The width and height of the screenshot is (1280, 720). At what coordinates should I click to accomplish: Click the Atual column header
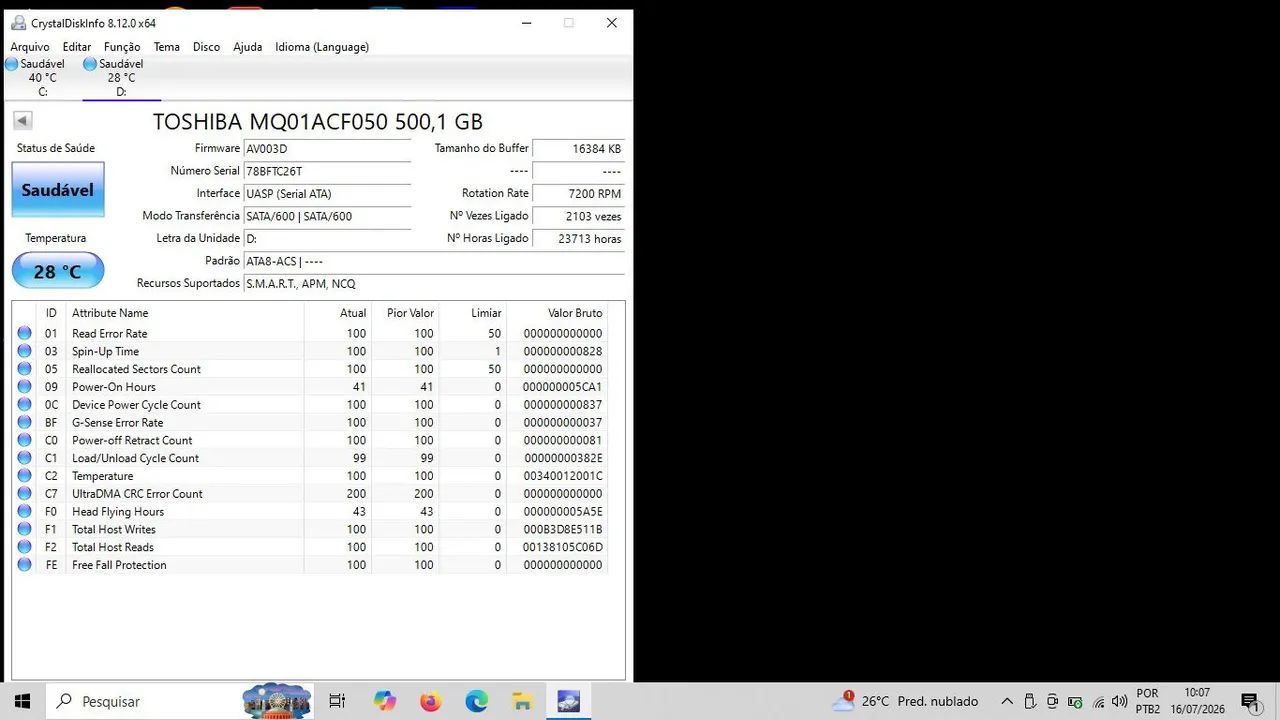(x=338, y=313)
